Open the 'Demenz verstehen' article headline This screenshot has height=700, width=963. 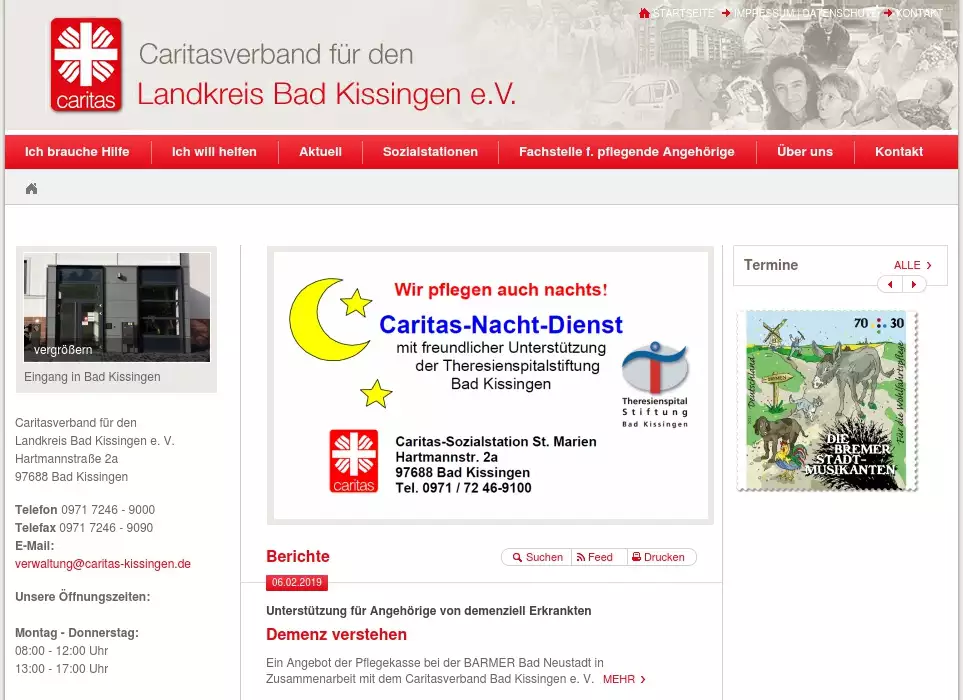coord(336,635)
